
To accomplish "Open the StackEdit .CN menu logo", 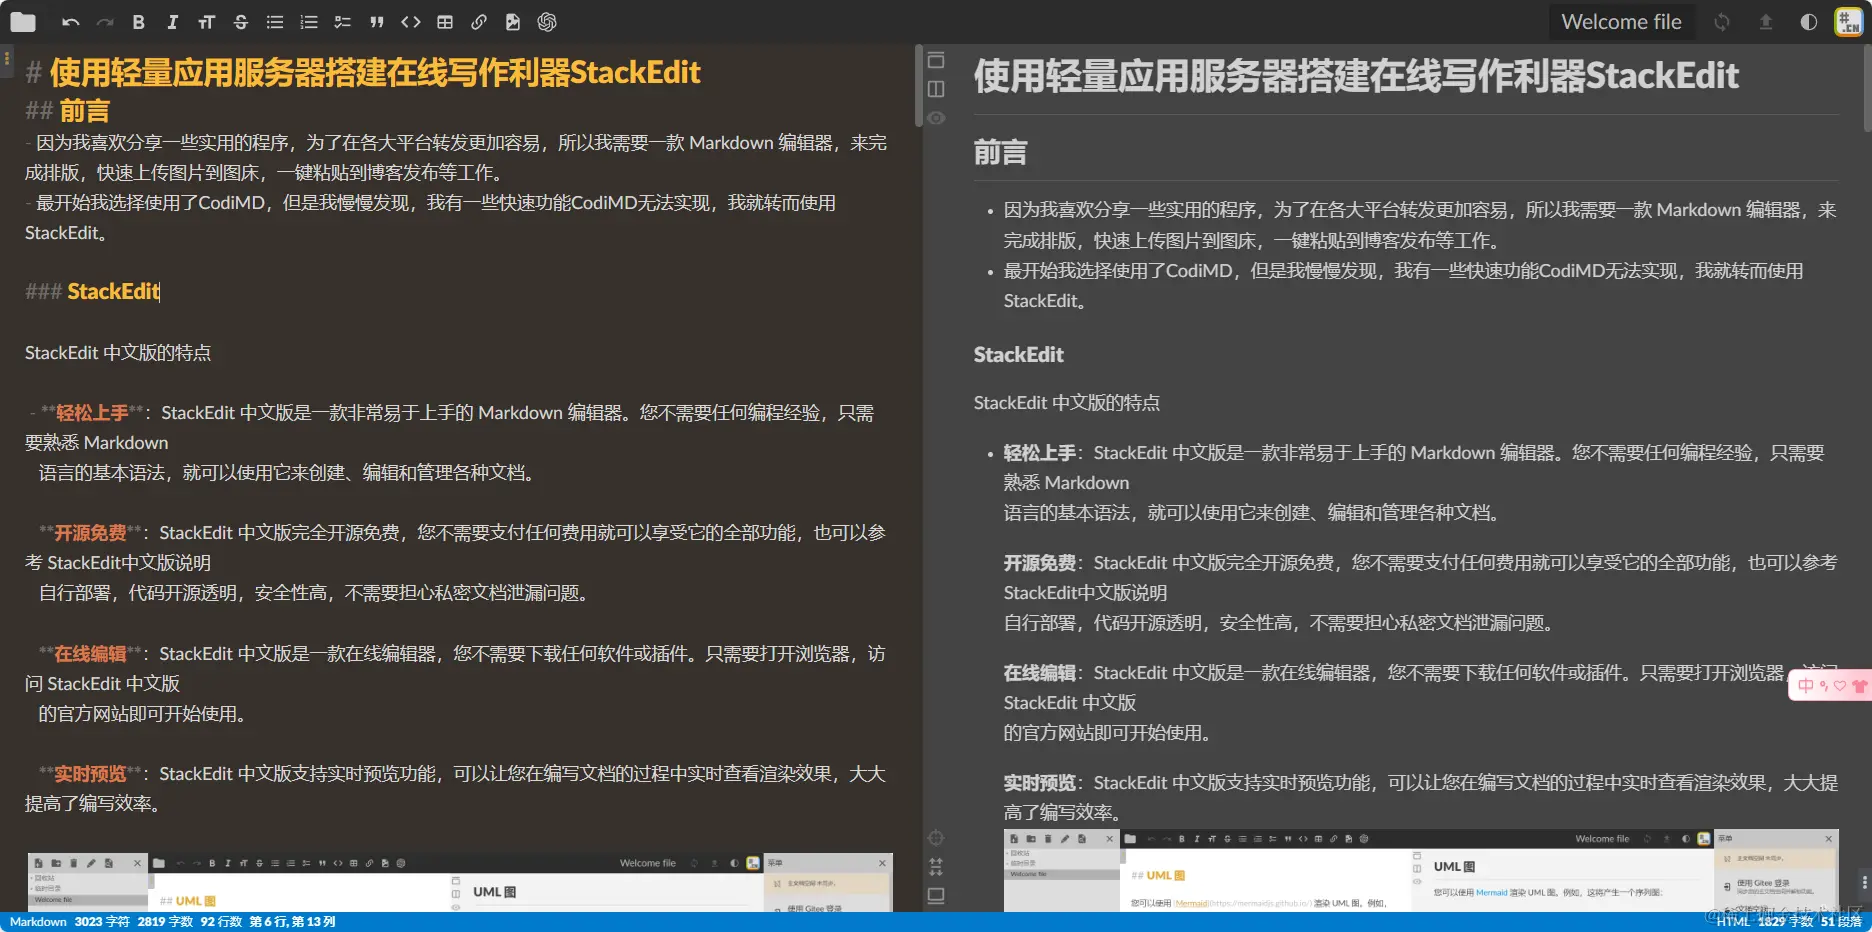I will tap(1848, 22).
